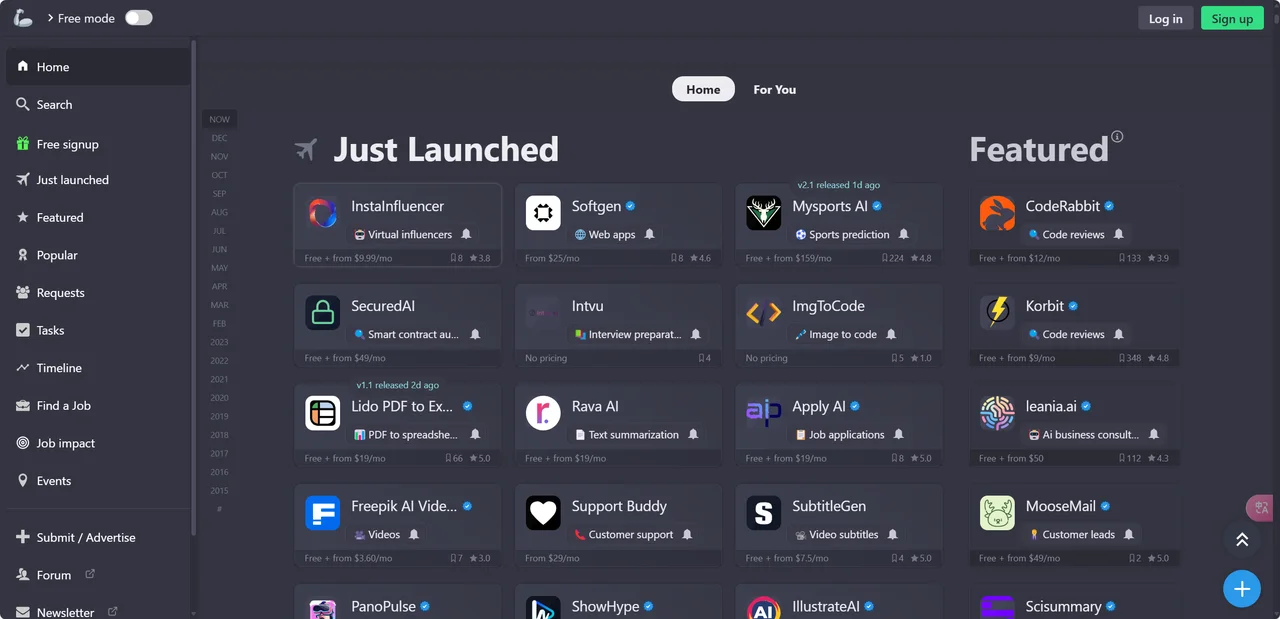Open the Rava AI logo icon
1280x619 pixels.
[543, 413]
